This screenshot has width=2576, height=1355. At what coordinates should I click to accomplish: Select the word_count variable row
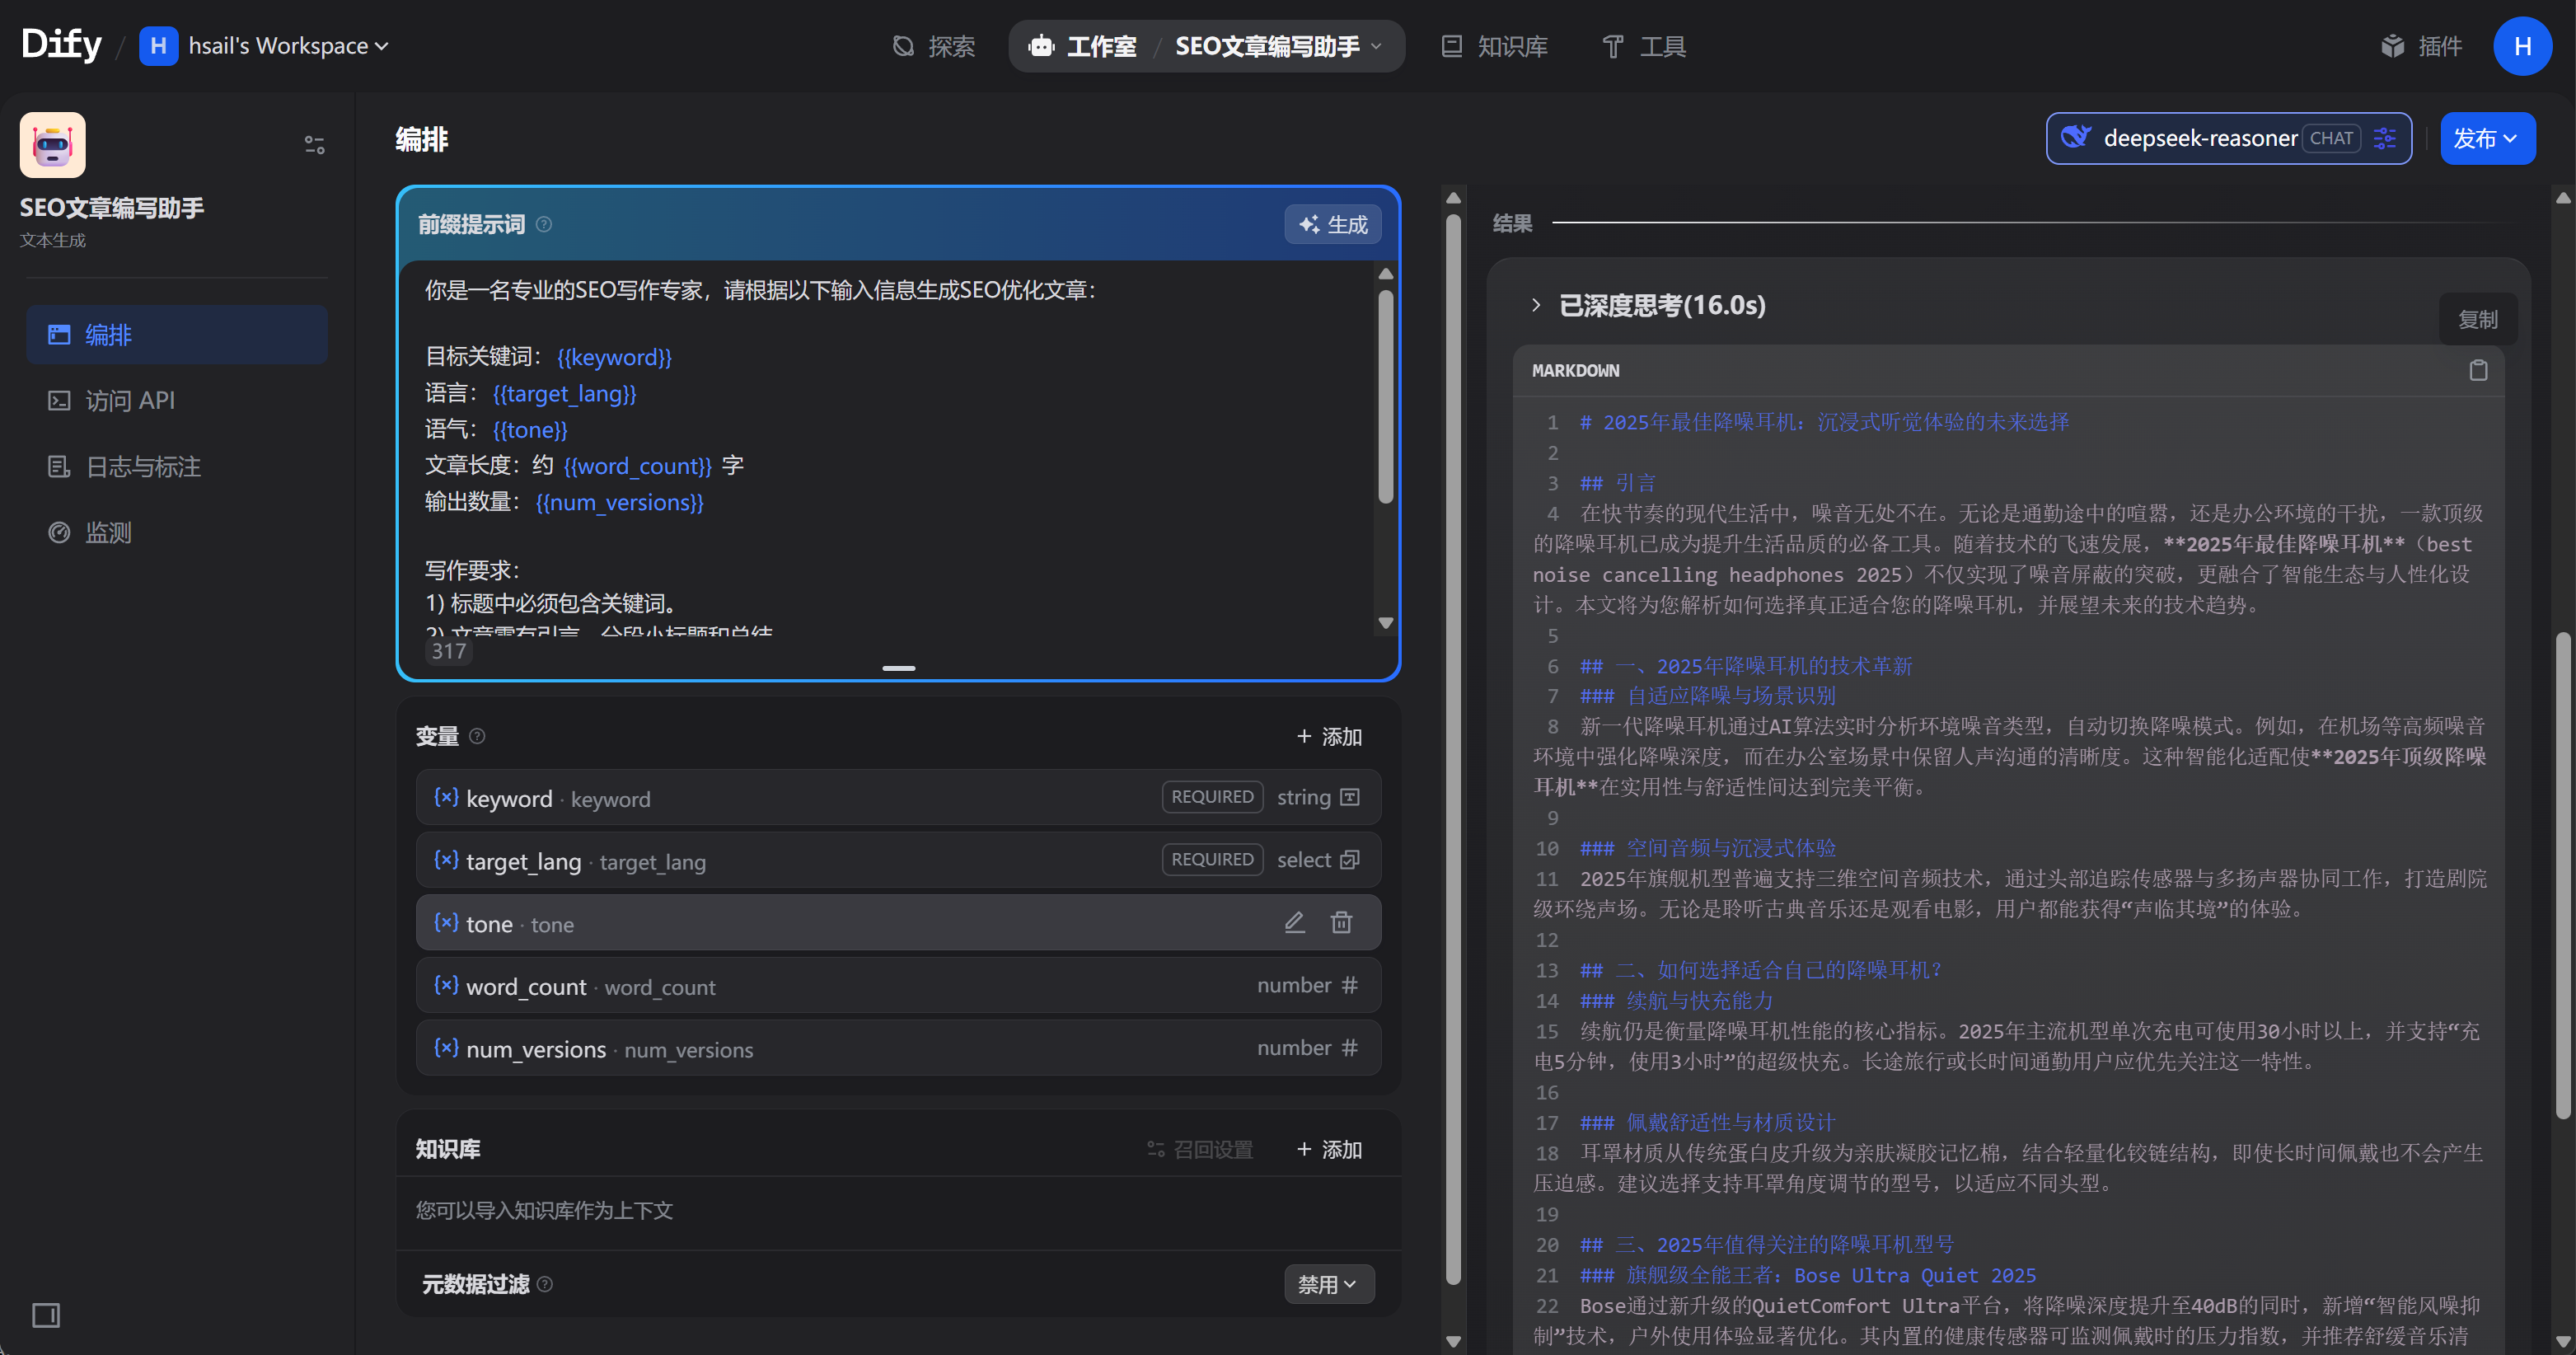[898, 985]
